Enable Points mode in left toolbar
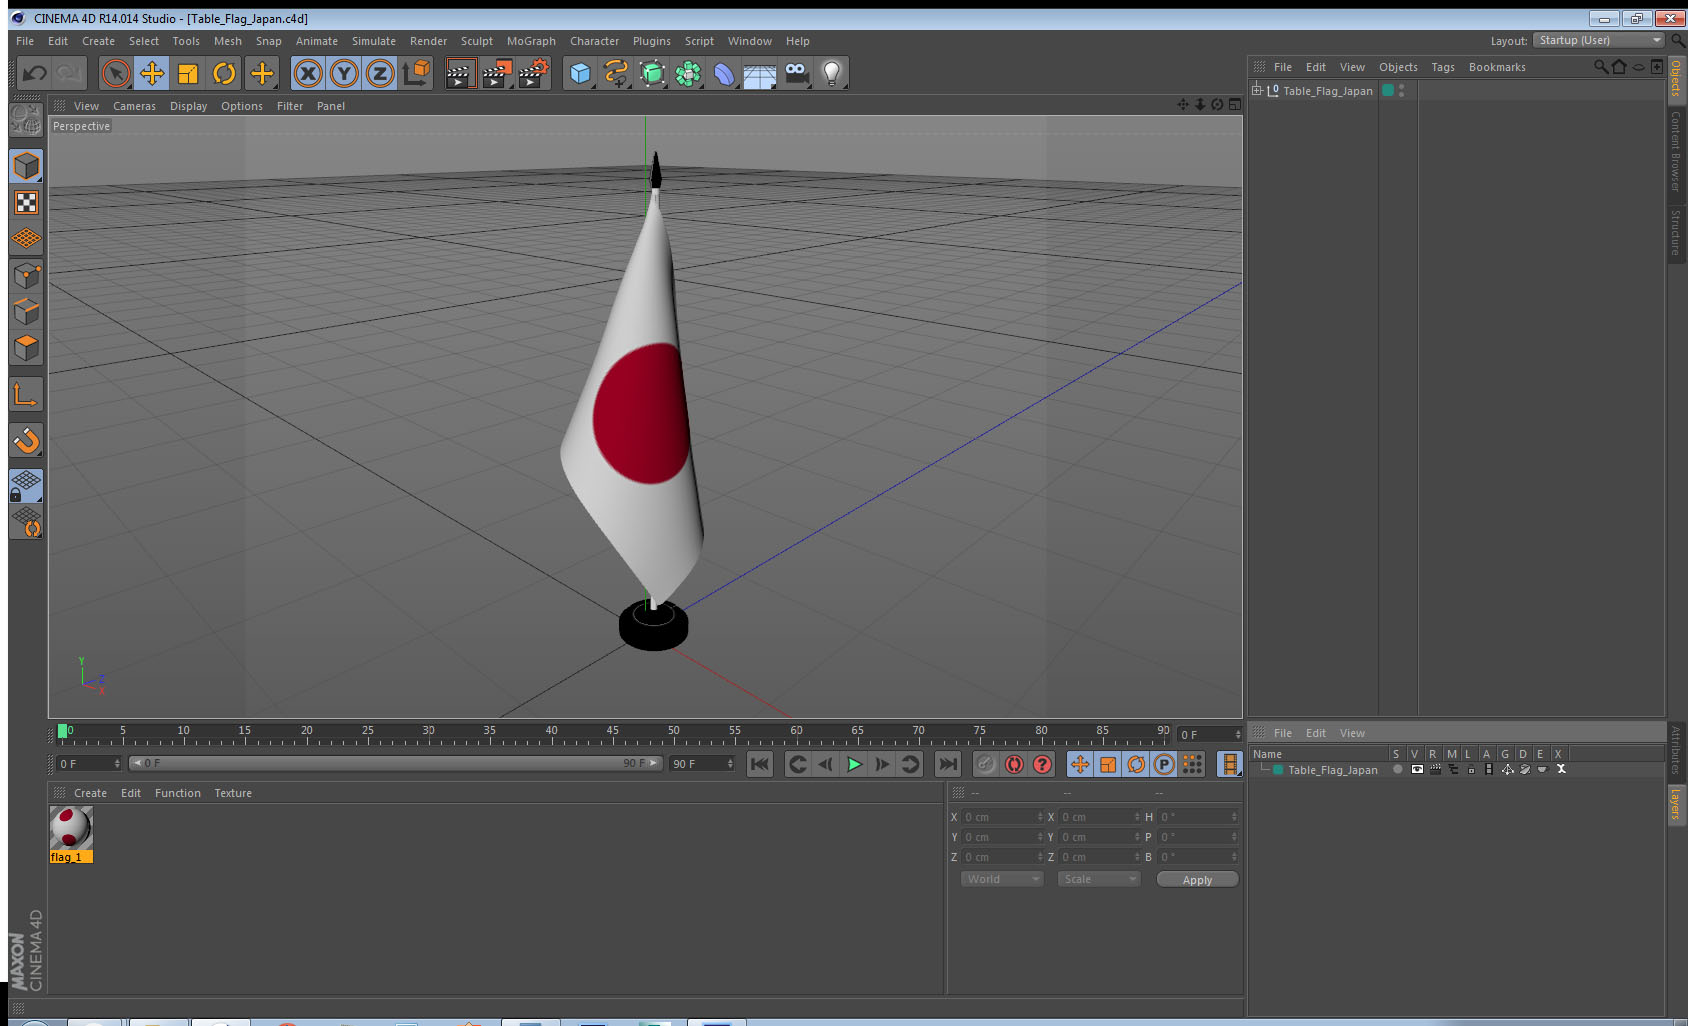 click(26, 275)
